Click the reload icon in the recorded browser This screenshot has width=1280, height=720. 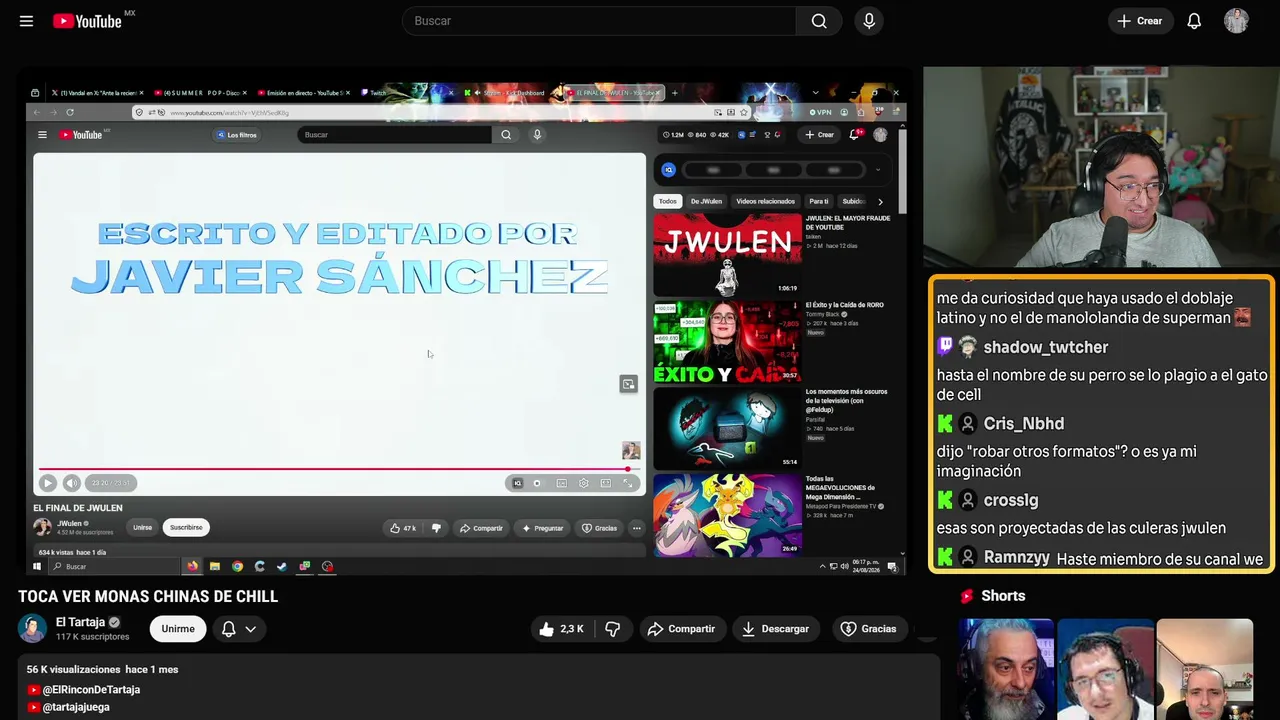(70, 112)
